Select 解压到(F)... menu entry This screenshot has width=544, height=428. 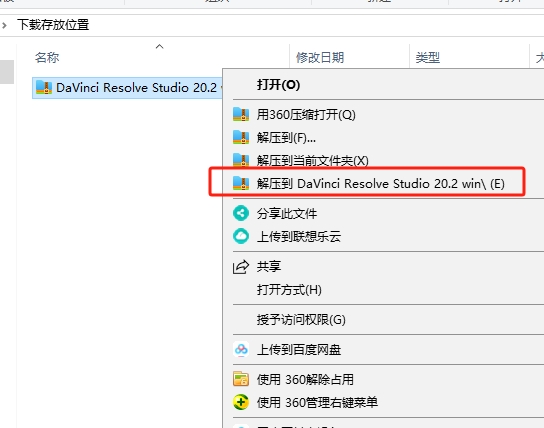point(286,138)
